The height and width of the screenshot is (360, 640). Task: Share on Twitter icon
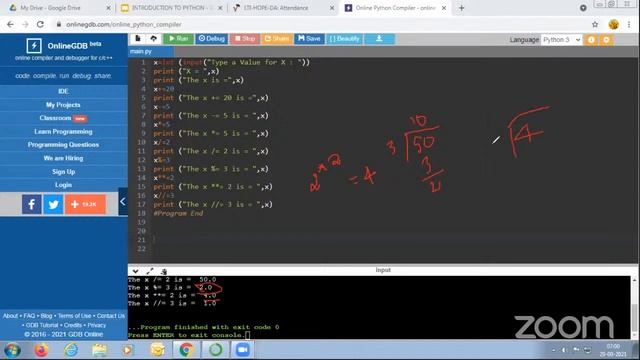53,204
